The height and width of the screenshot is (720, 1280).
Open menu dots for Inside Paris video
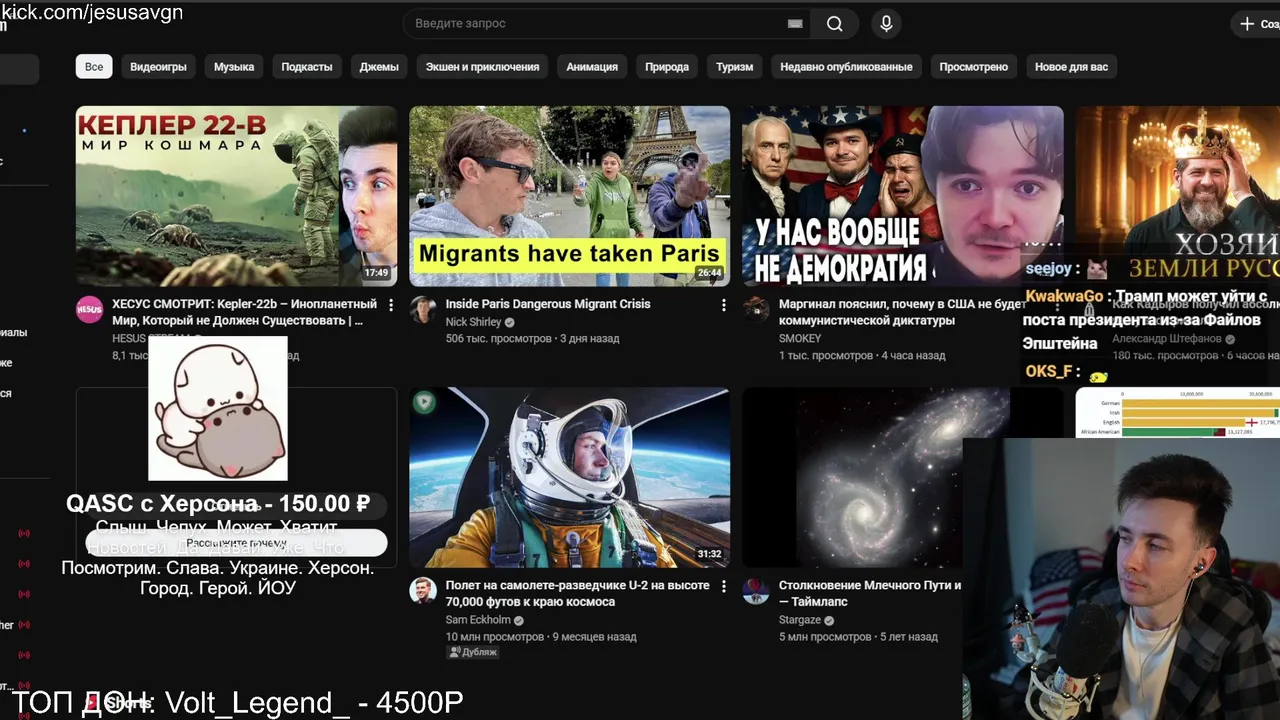pos(724,305)
